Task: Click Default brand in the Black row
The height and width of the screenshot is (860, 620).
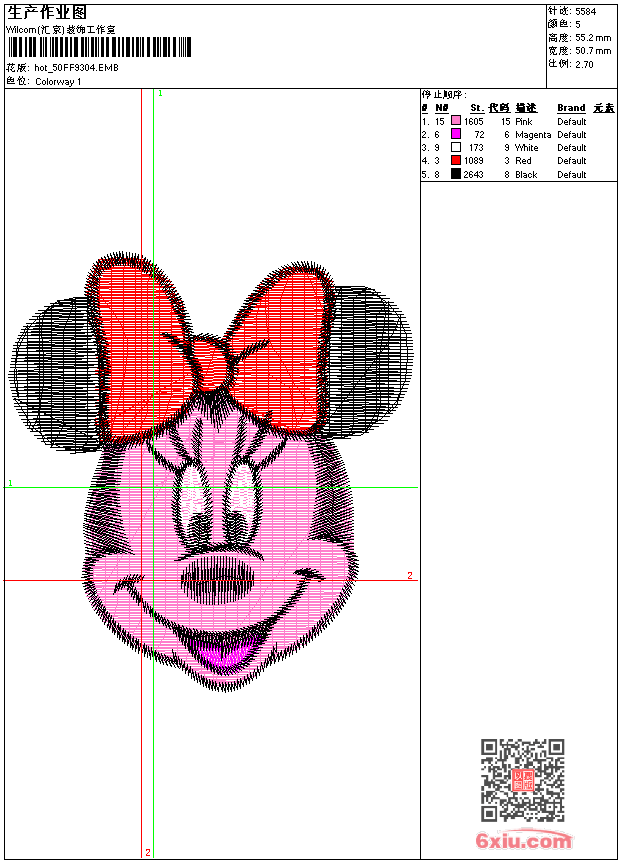Action: pyautogui.click(x=572, y=174)
